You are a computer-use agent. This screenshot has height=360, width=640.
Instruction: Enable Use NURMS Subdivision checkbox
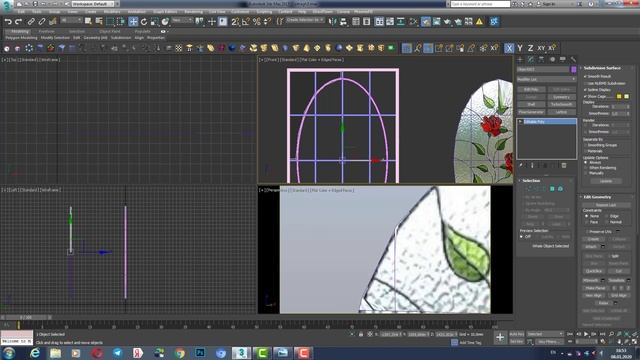coord(585,83)
